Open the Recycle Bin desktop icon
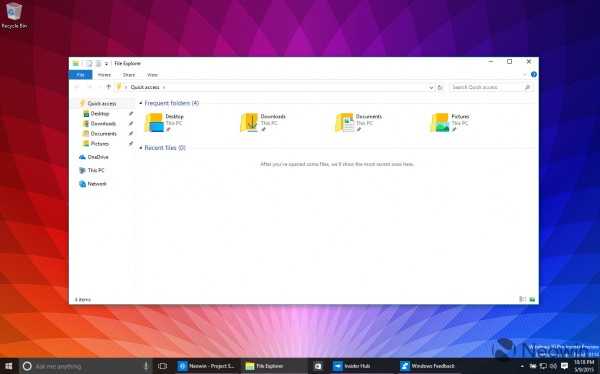This screenshot has width=600, height=374. [x=14, y=15]
